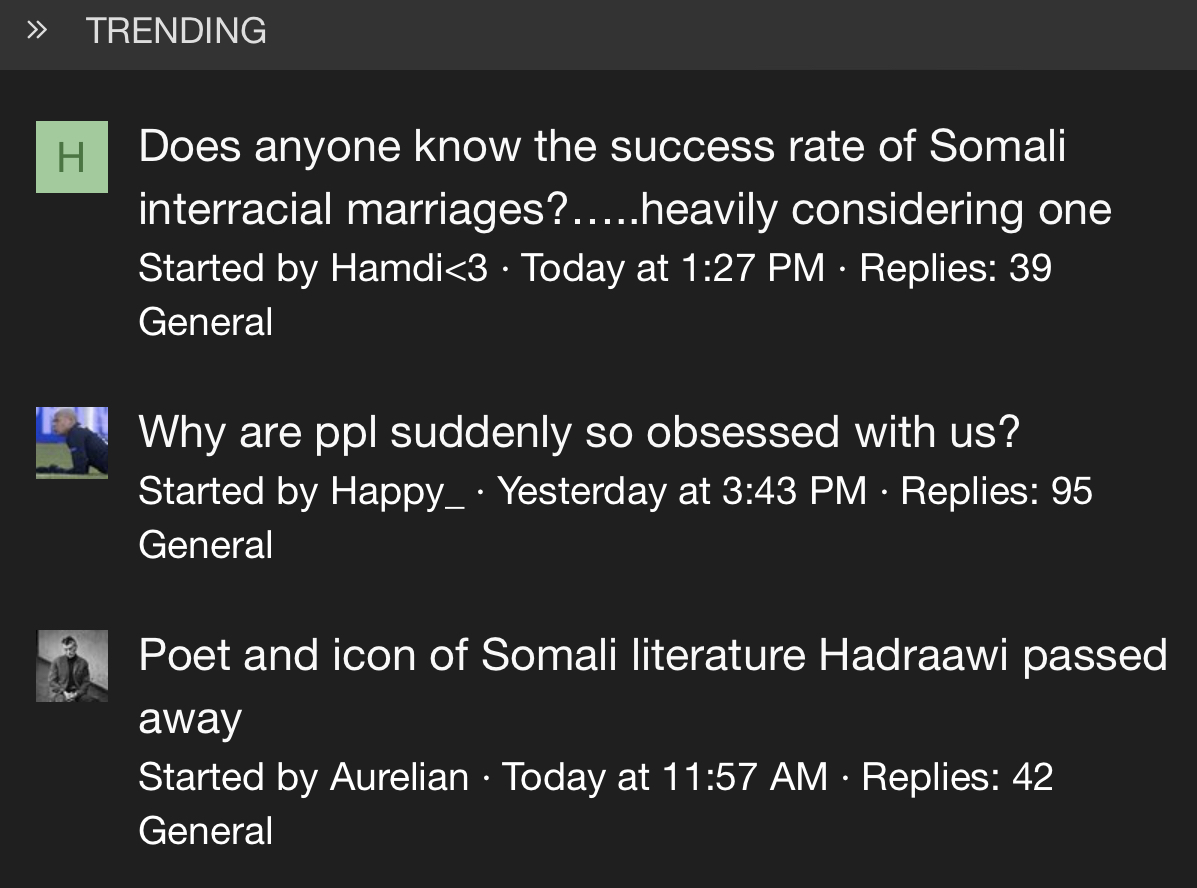Click Aurelian's black-and-white avatar
1197x888 pixels.
(x=72, y=666)
